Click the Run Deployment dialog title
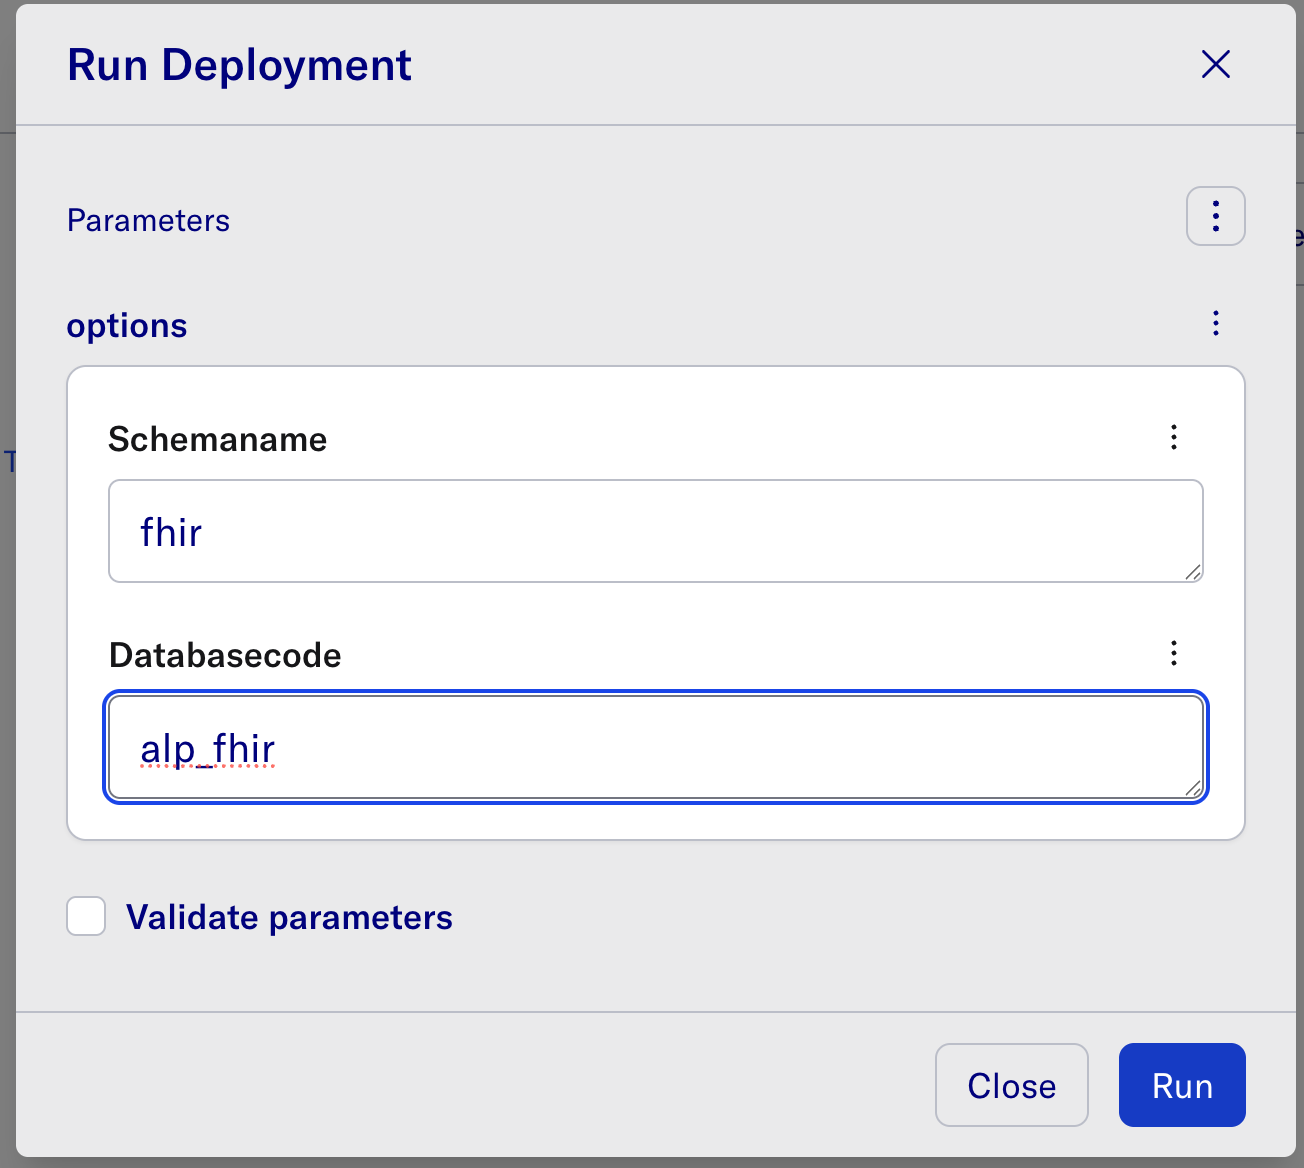The image size is (1304, 1168). pyautogui.click(x=239, y=65)
